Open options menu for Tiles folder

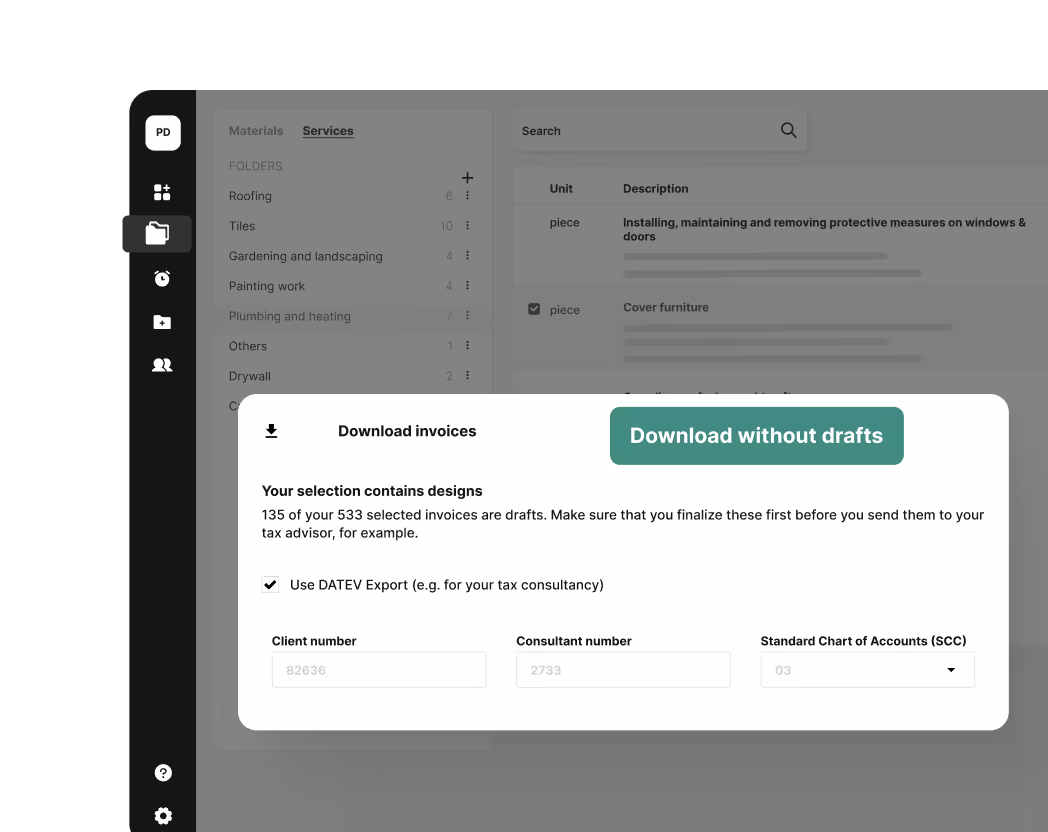(x=467, y=225)
